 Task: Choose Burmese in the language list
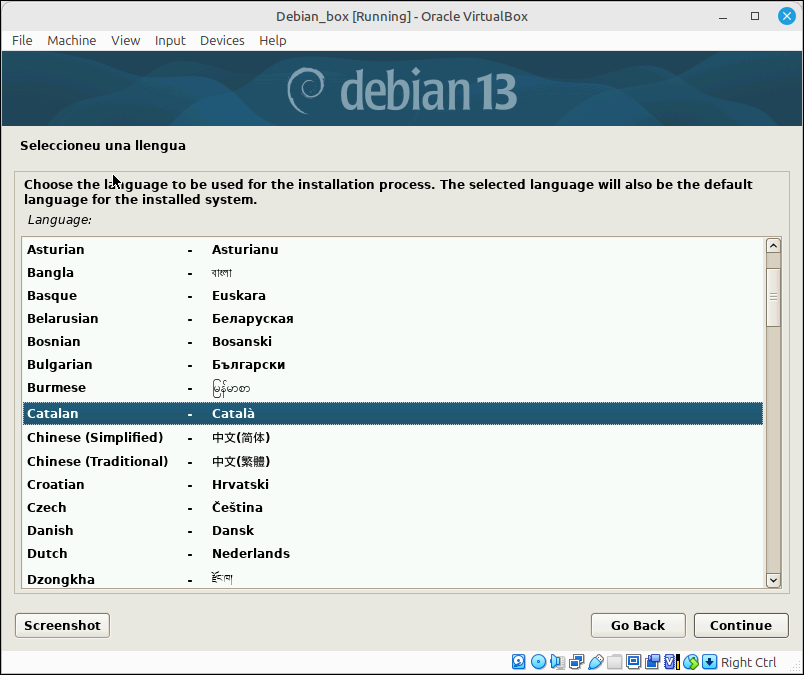click(393, 388)
